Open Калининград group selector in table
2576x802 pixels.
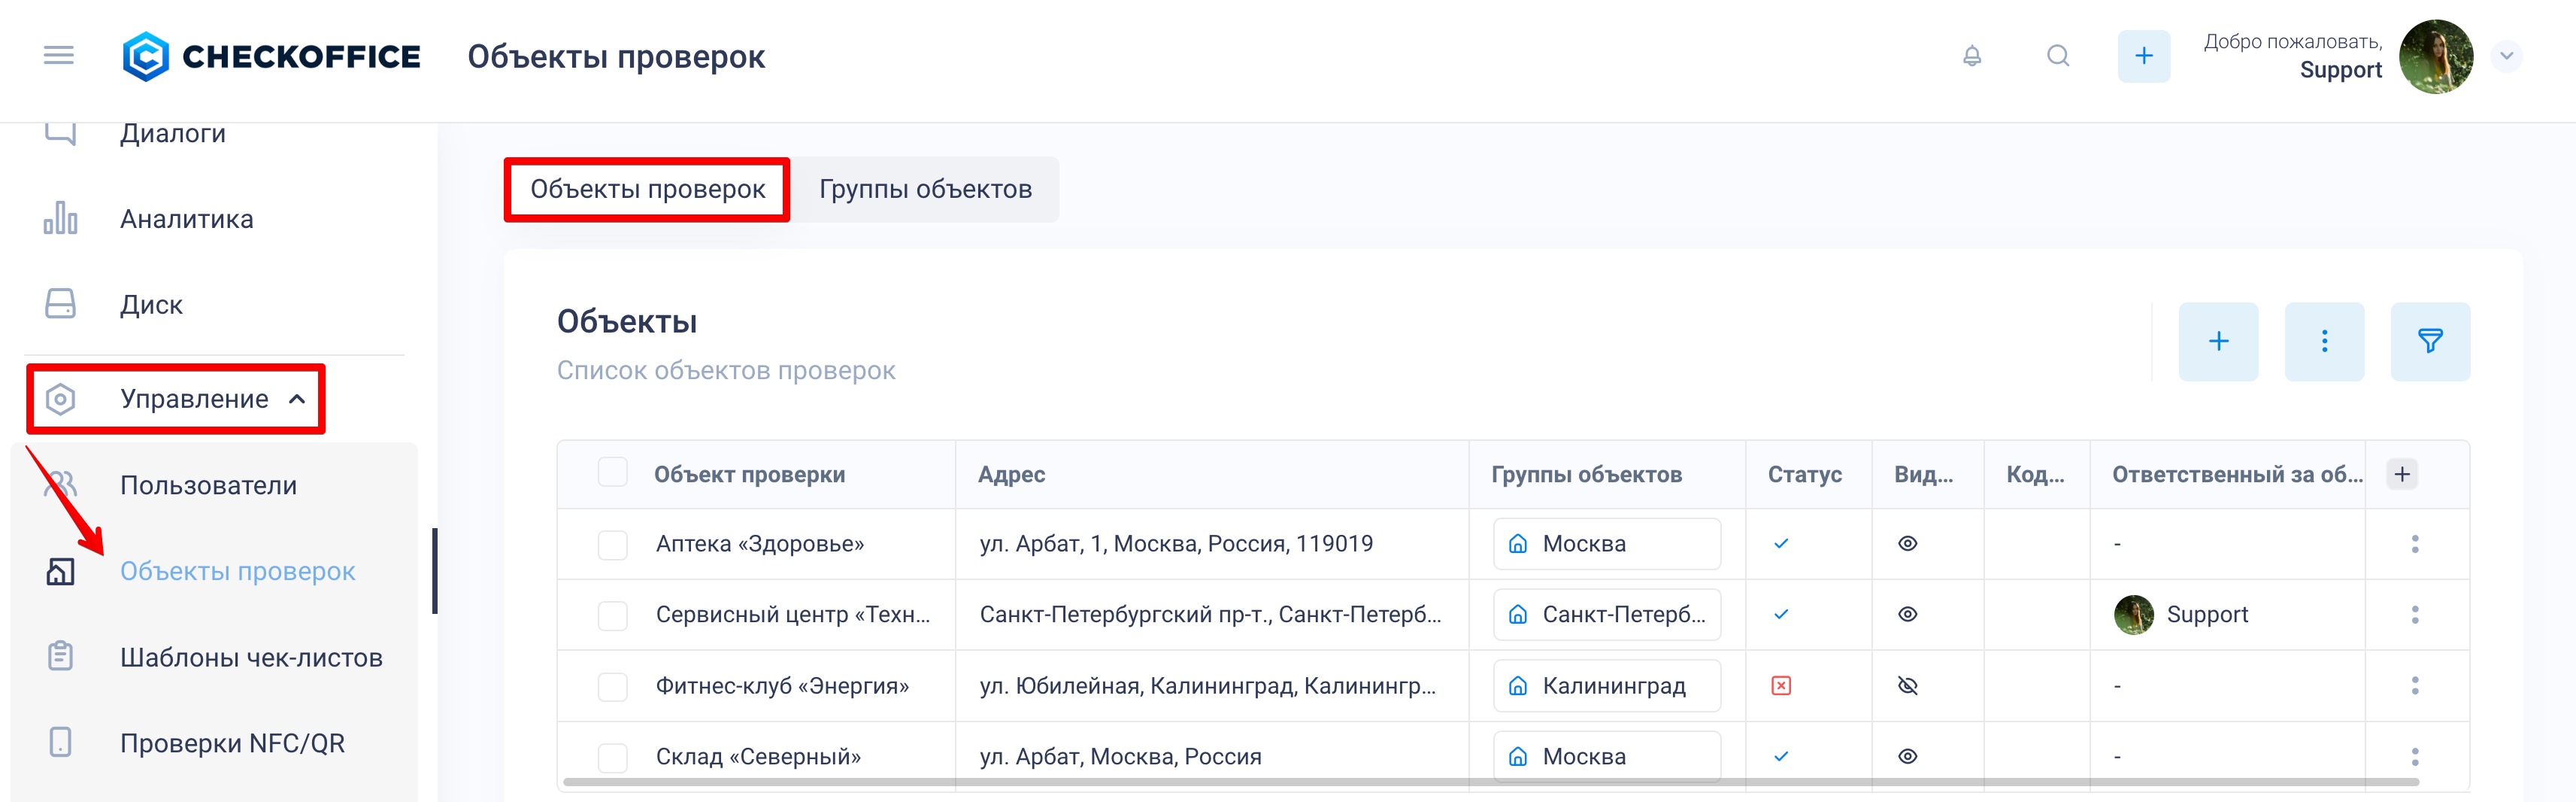1606,686
